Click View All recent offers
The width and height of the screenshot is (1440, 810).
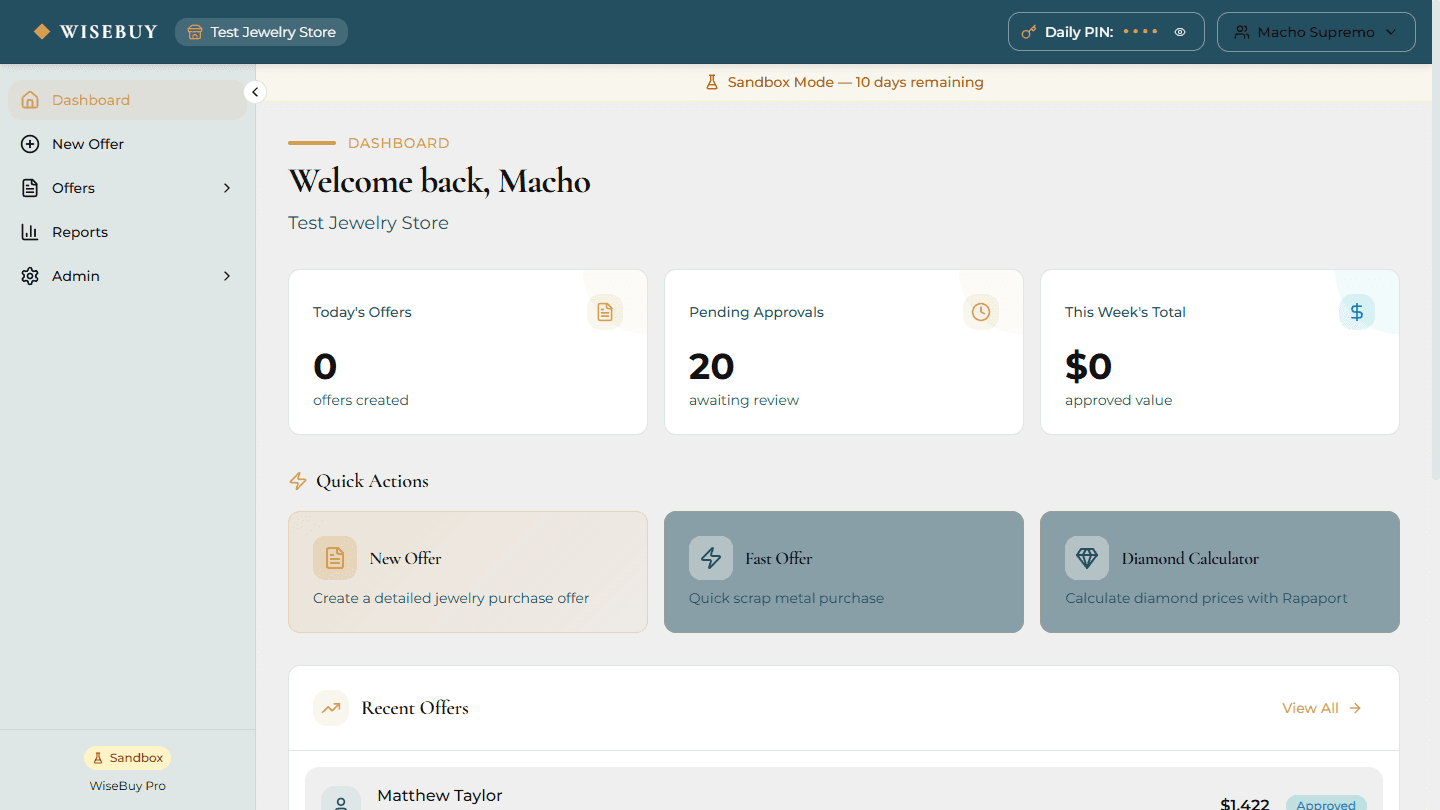point(1321,707)
